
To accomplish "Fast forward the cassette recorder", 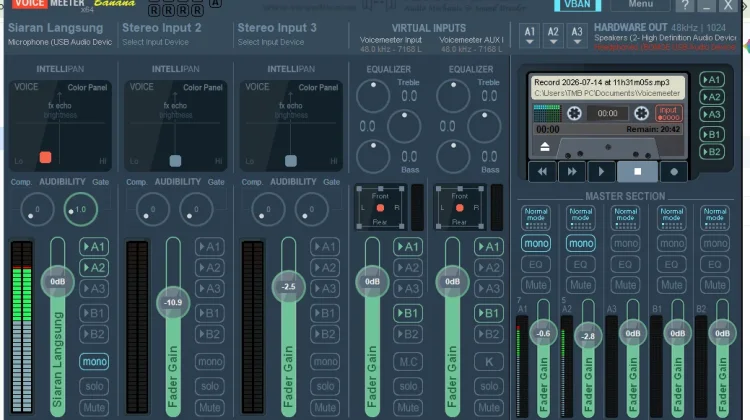I will click(x=572, y=172).
